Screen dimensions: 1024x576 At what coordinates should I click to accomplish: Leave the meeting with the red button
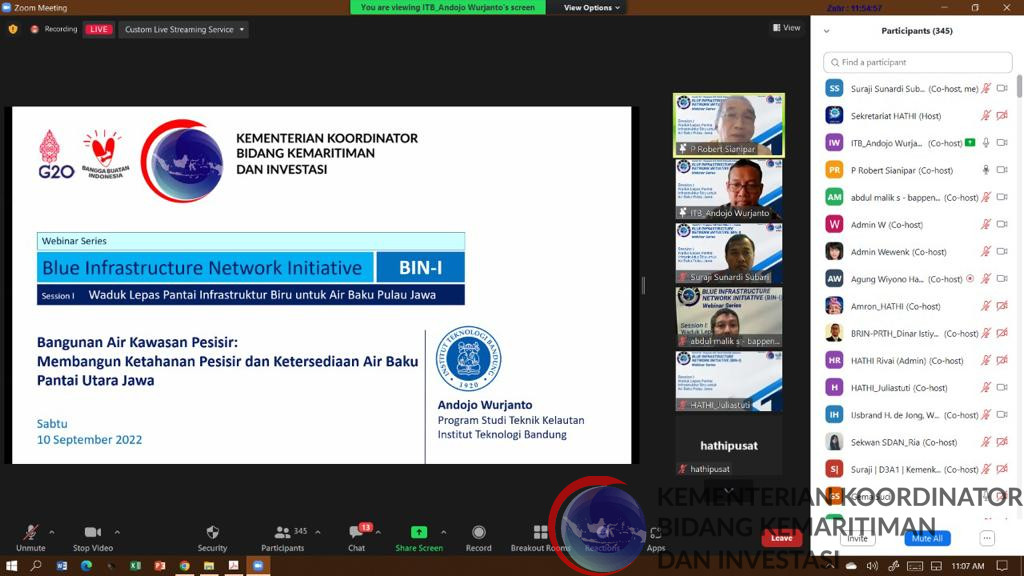(781, 538)
